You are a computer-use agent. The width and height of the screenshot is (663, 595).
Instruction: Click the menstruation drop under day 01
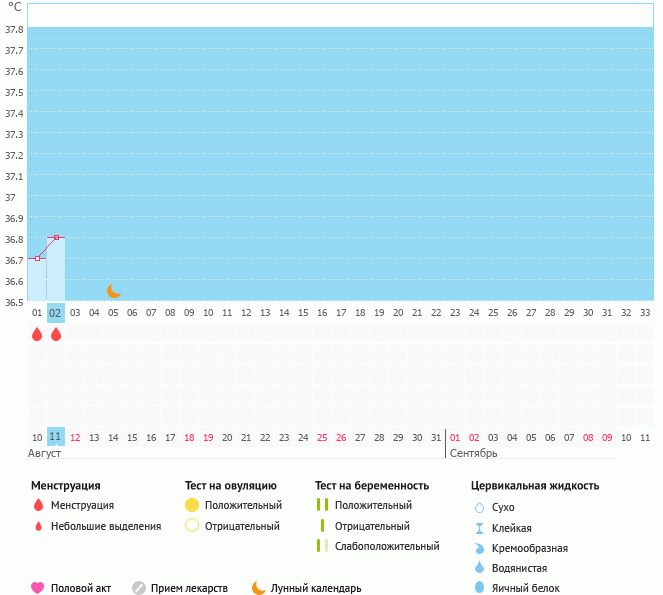[x=37, y=335]
